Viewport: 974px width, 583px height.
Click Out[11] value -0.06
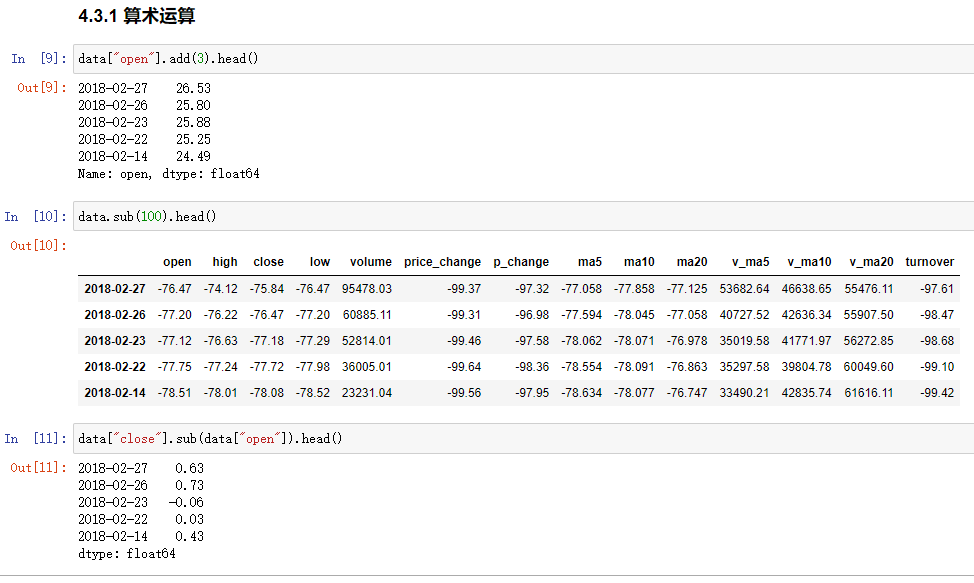click(x=186, y=502)
